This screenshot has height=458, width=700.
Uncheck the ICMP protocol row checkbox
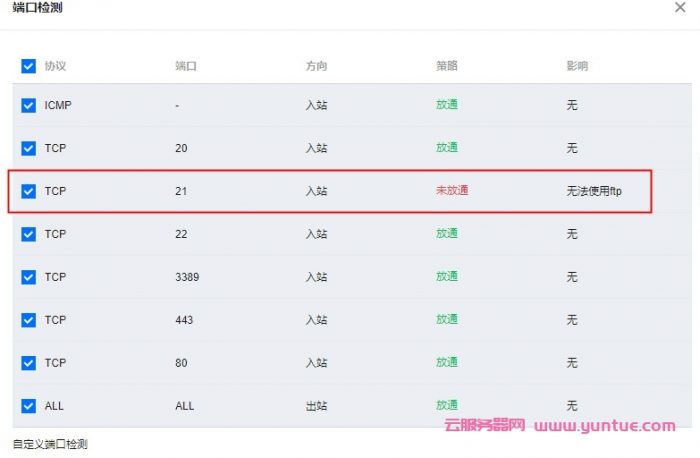tap(28, 105)
